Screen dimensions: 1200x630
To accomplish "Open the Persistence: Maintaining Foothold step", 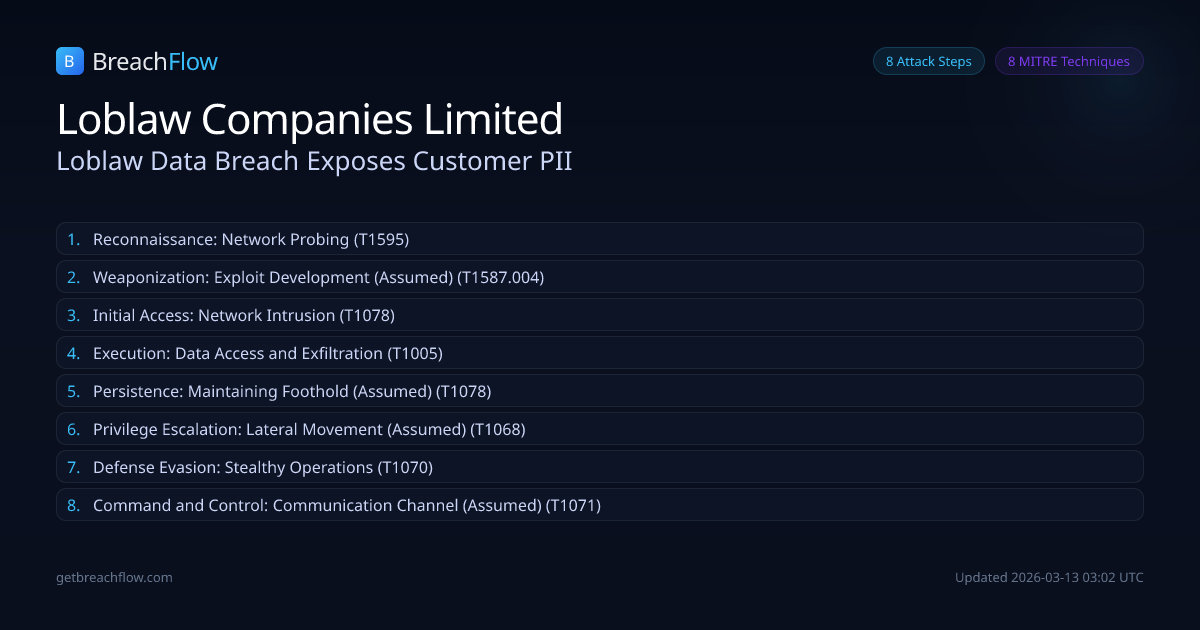I will click(291, 391).
